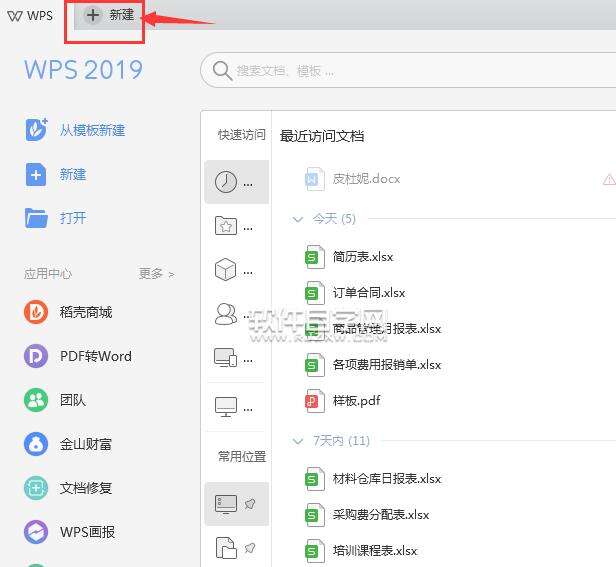The height and width of the screenshot is (567, 616).
Task: Open 订单合同.xlsx
Action: point(368,293)
